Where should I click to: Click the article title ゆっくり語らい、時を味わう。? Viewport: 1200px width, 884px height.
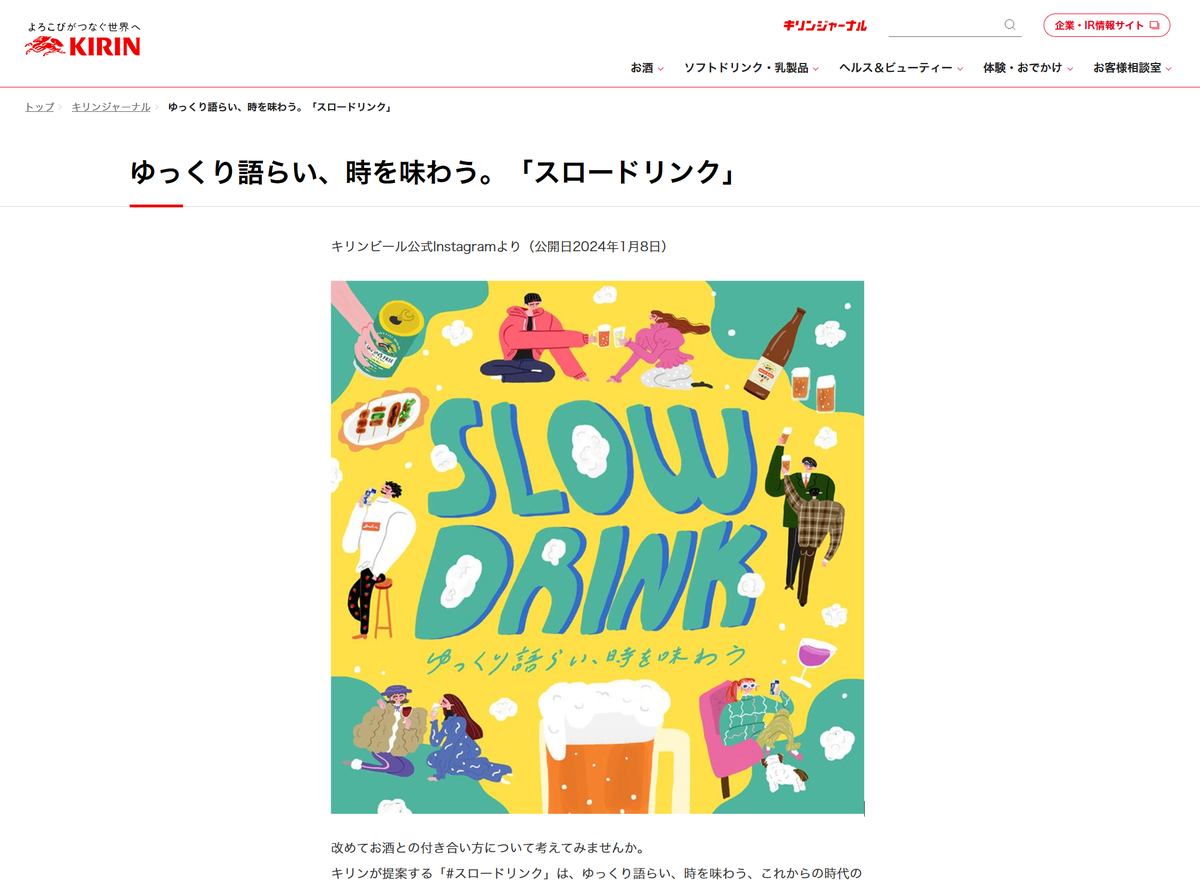tap(320, 172)
